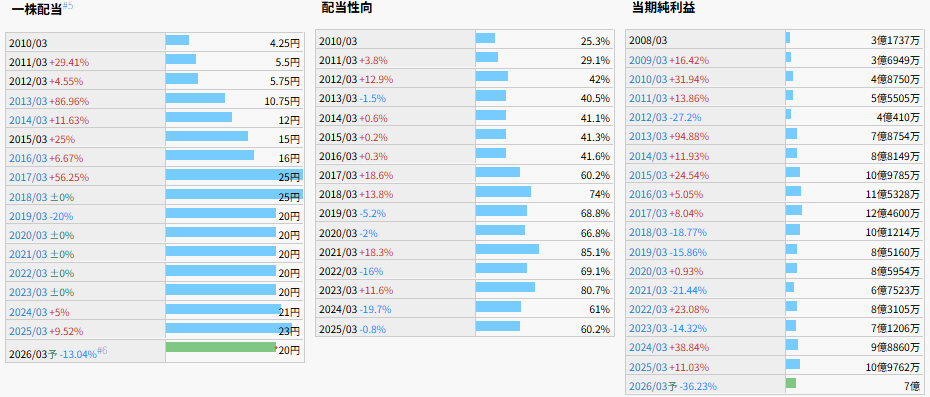The image size is (930, 397).
Task: Select the 配当性向 section heading
Action: tap(347, 8)
